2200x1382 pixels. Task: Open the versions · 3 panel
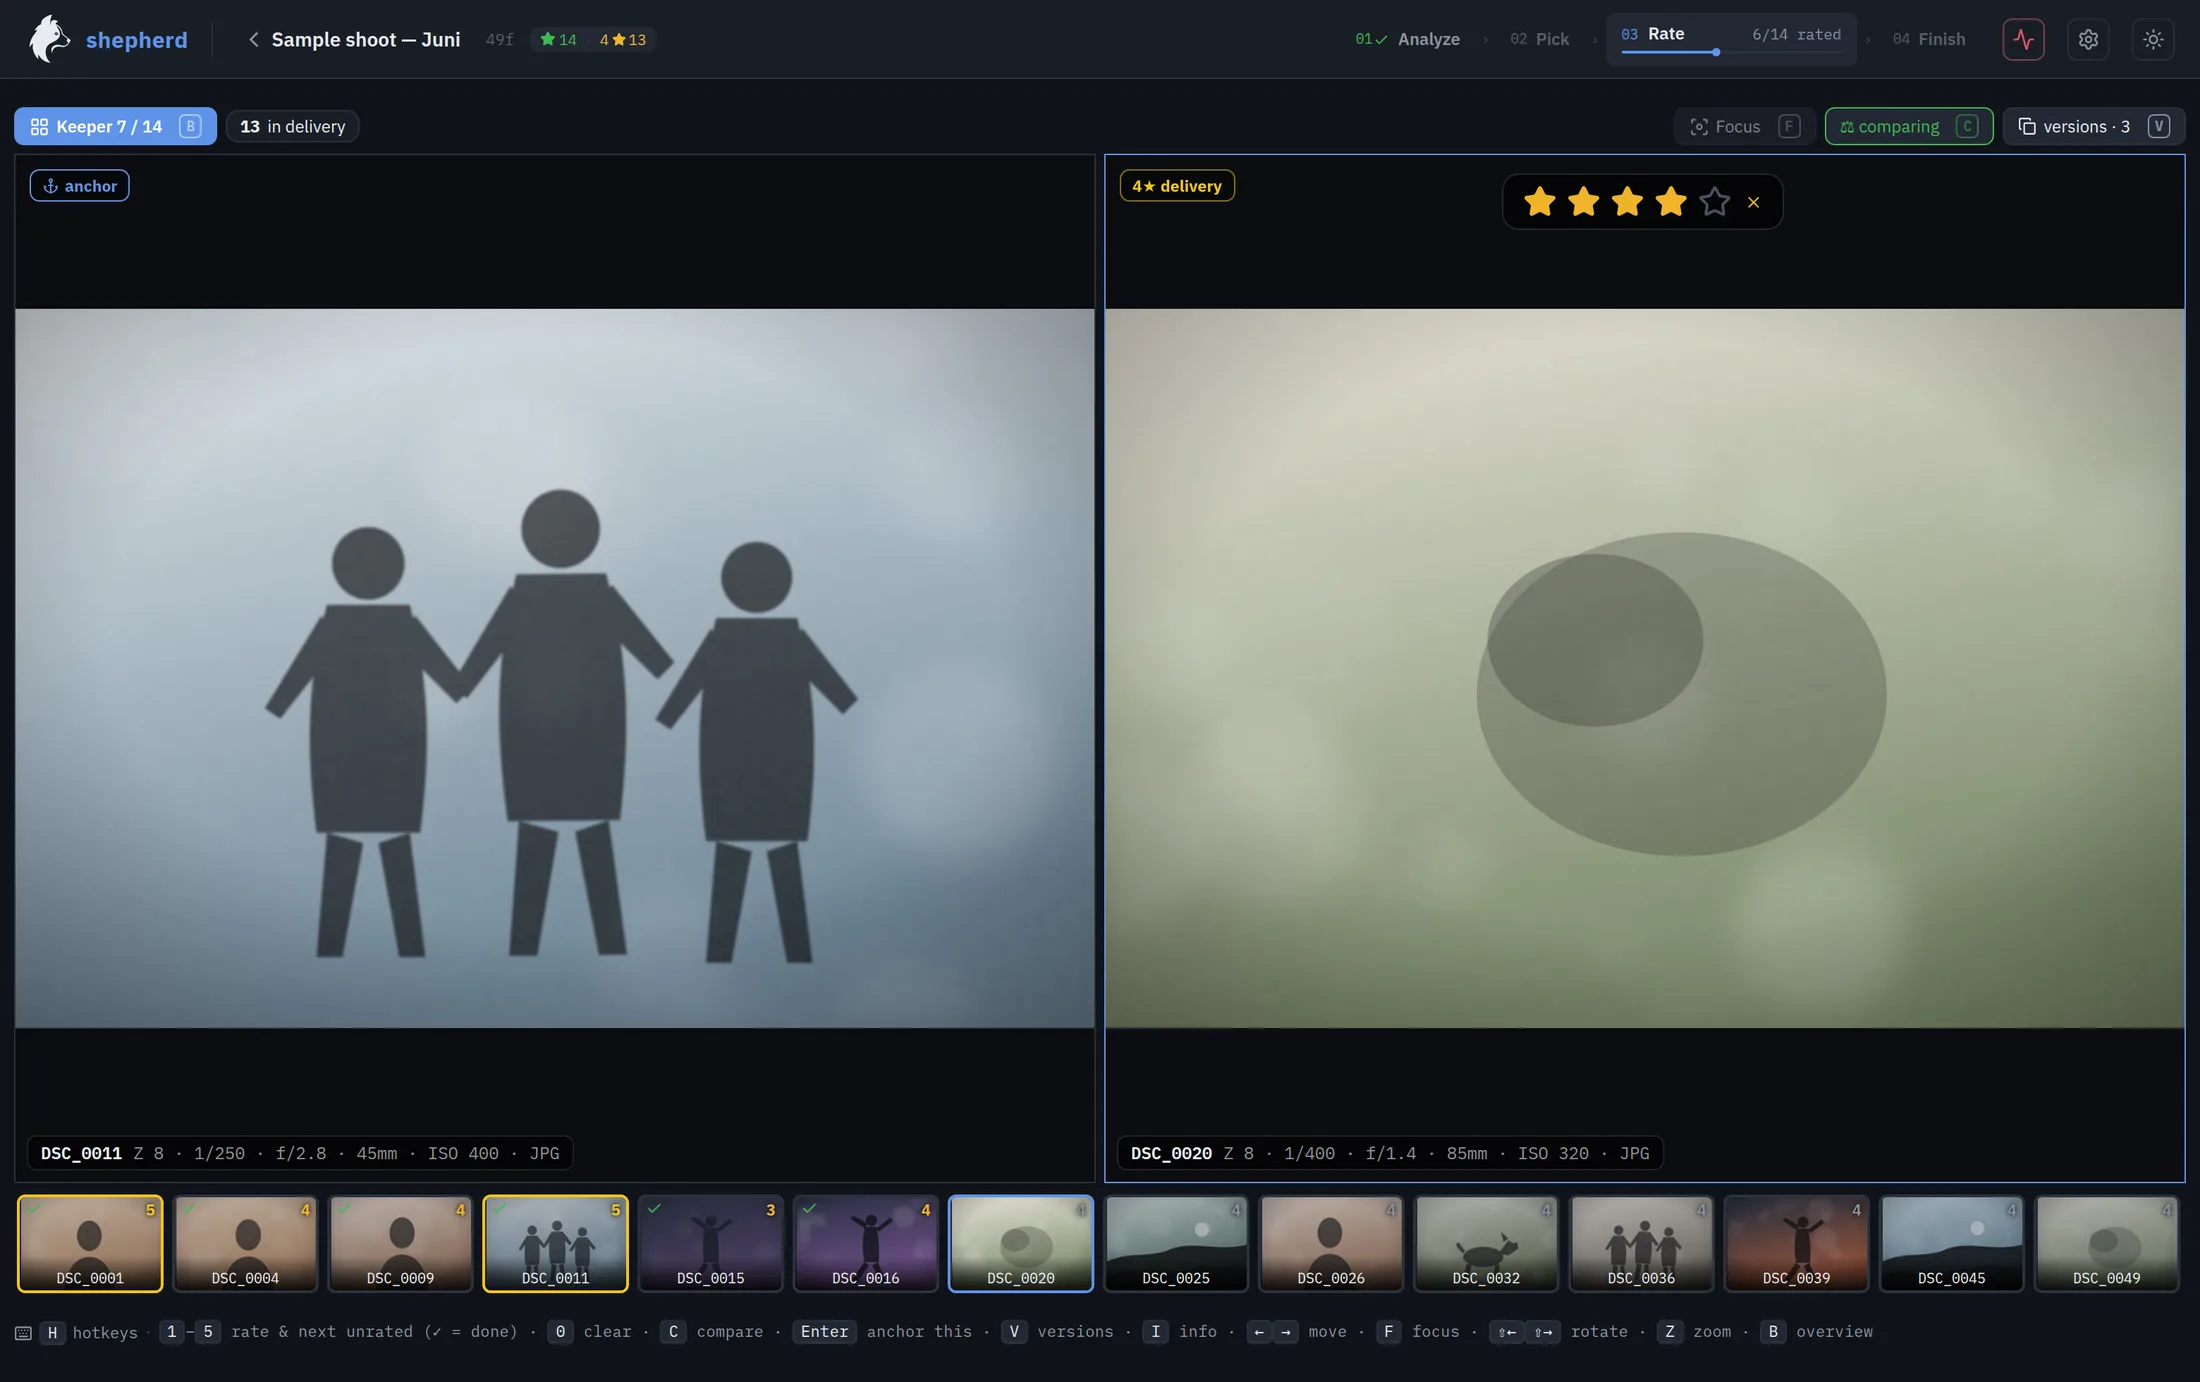2093,126
